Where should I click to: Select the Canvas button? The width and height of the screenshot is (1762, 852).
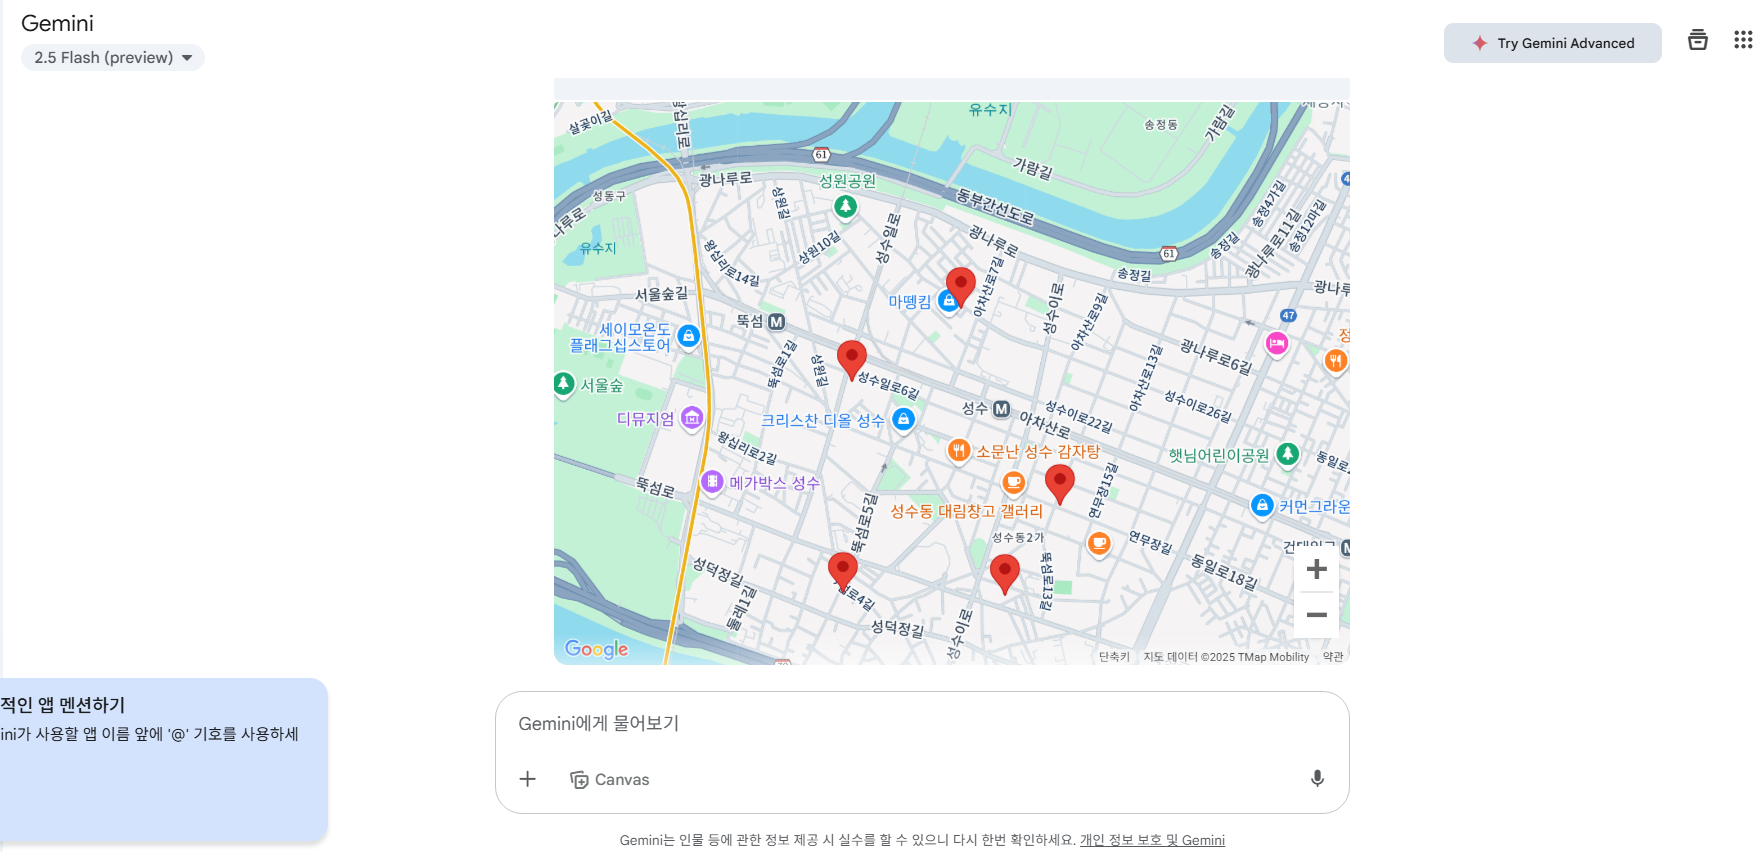click(x=609, y=779)
